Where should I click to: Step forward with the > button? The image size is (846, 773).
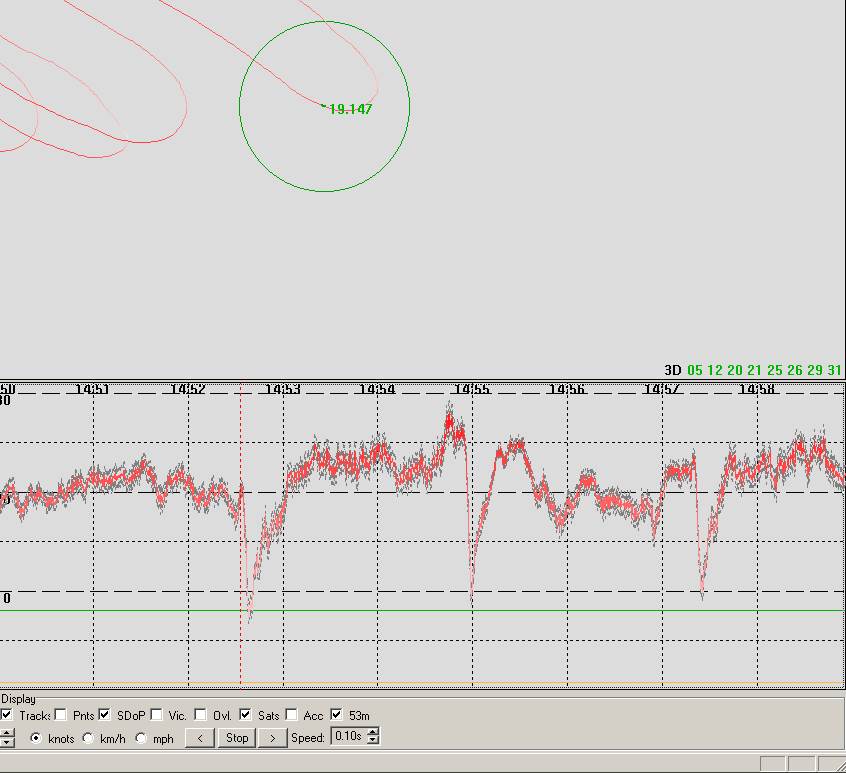pos(271,738)
